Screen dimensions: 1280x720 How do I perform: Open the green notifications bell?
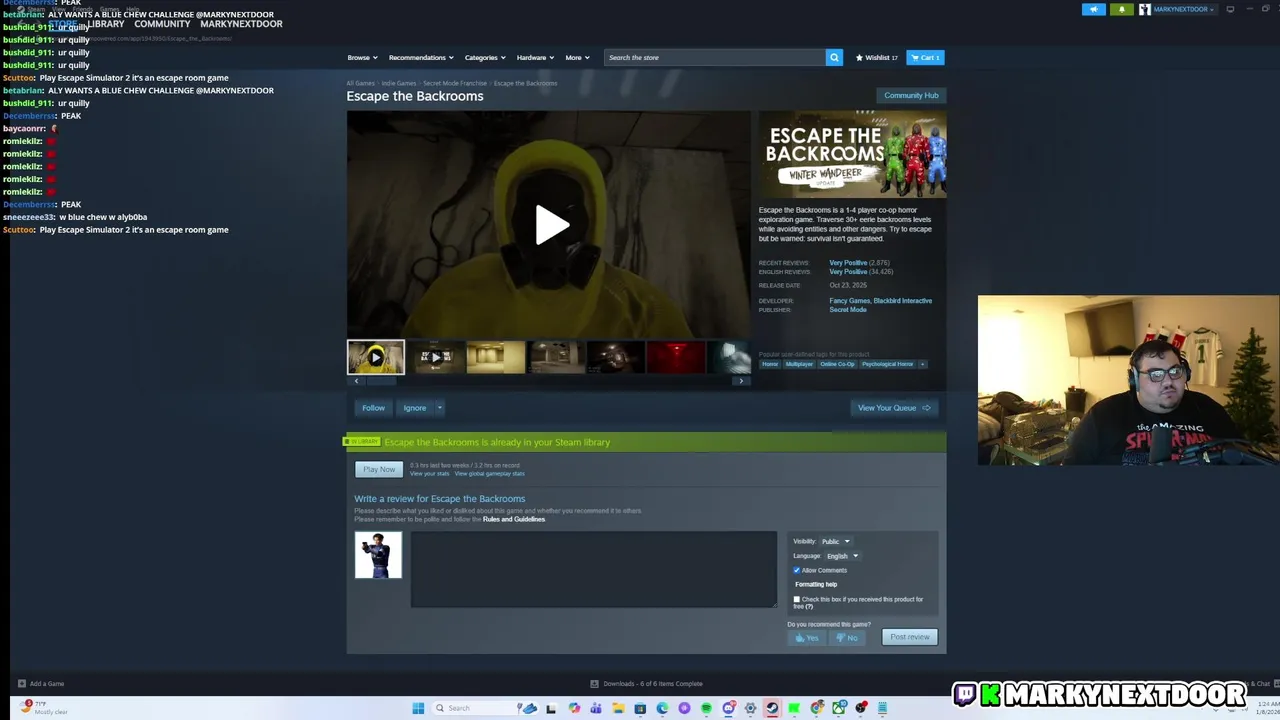pos(1121,9)
